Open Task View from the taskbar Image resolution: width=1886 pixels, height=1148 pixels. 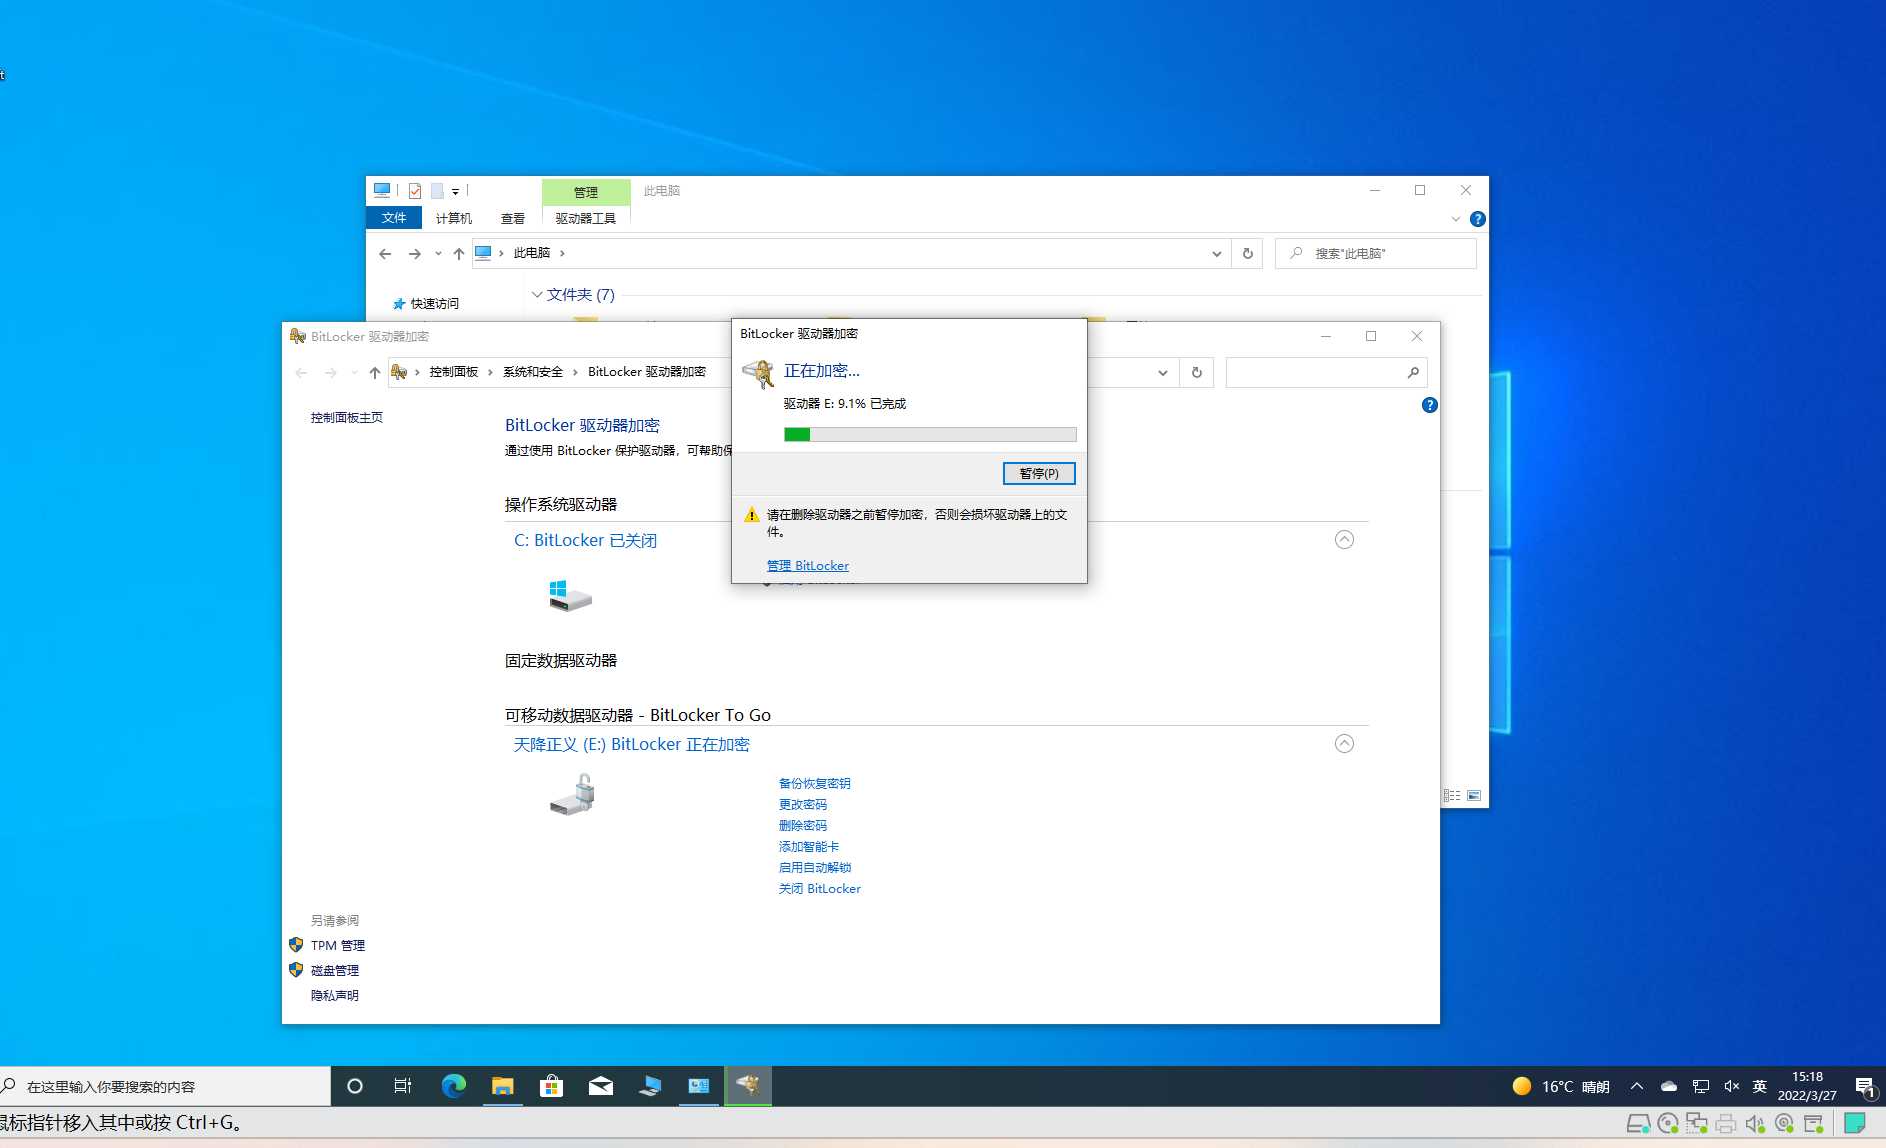(403, 1086)
